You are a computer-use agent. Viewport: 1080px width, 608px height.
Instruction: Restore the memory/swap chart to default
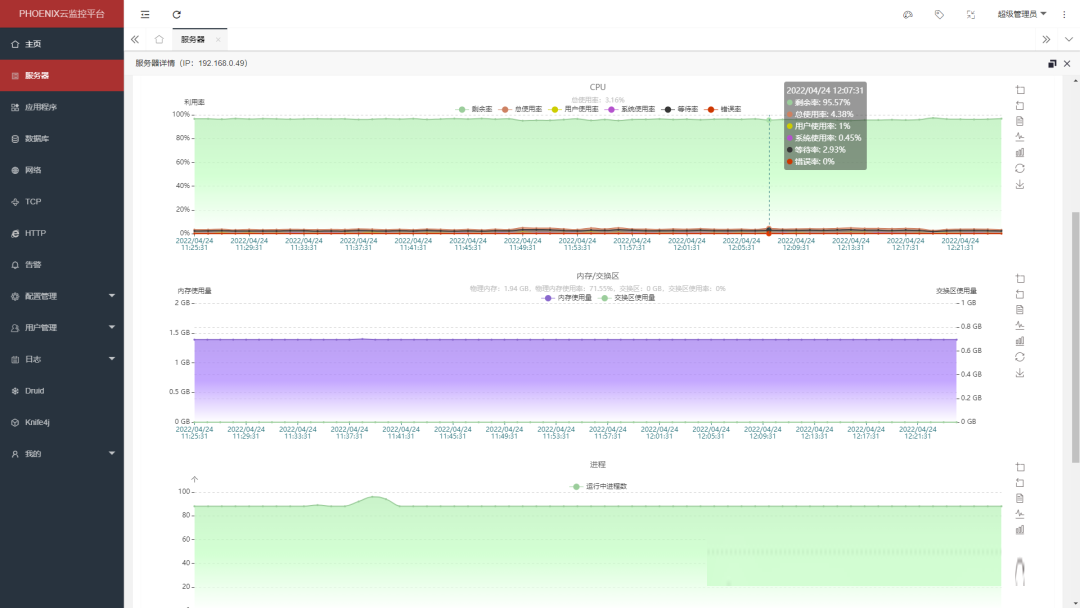[1020, 357]
